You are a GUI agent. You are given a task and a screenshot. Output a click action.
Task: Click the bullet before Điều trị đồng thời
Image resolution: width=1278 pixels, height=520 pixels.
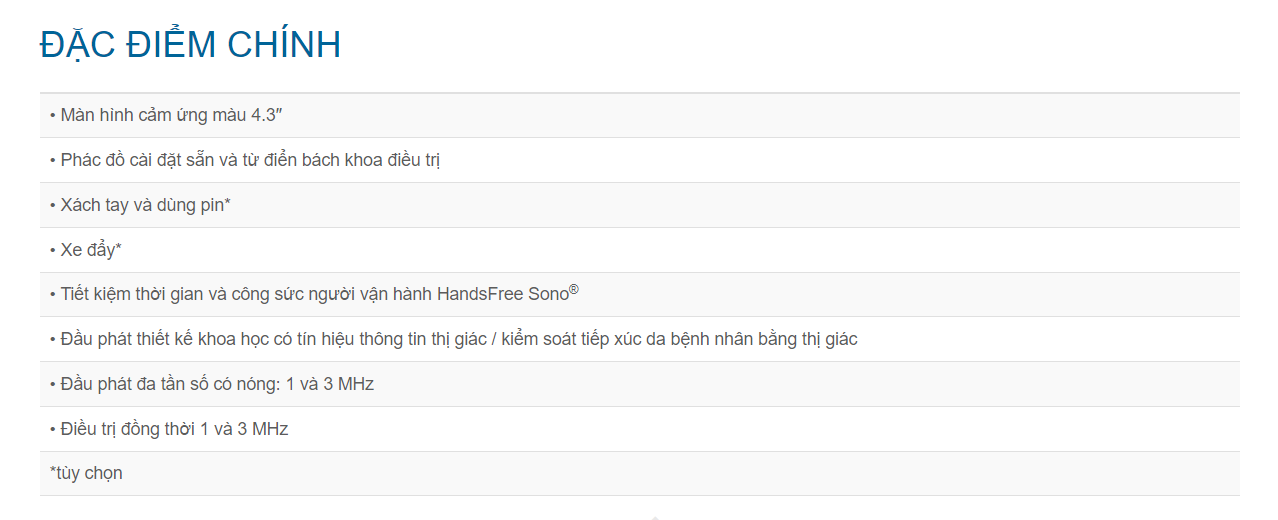point(53,429)
